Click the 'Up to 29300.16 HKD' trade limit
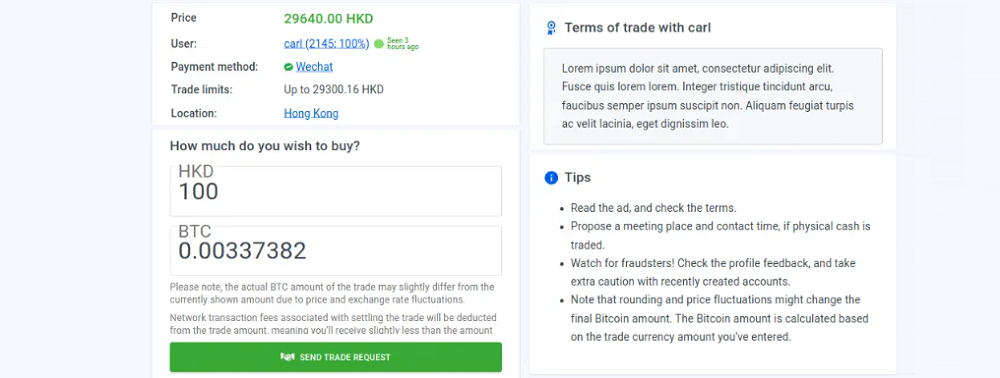Screen dimensions: 1000x378 click(x=334, y=90)
